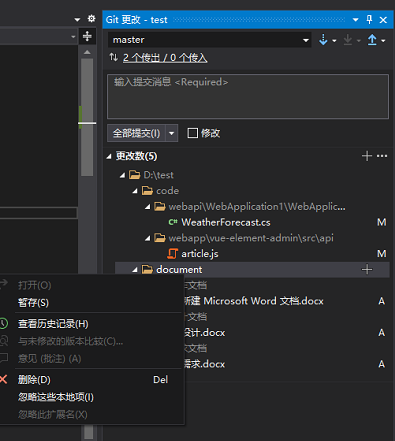Click the editor vertical scrollbar thumb
Screen dimensions: 395x441
coord(87,117)
